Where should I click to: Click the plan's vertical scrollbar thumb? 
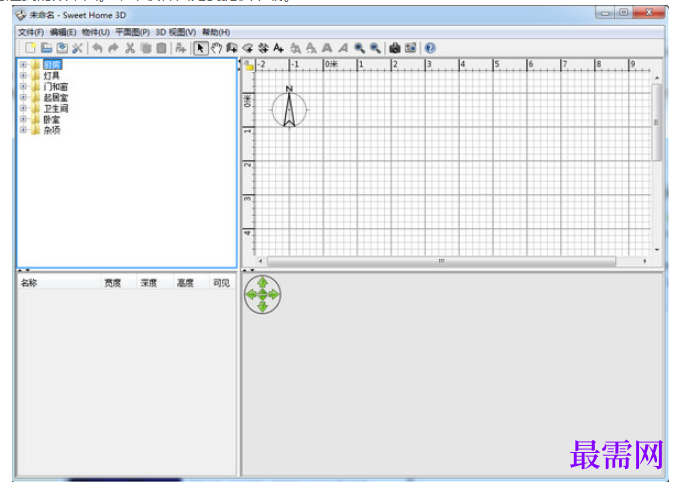click(656, 122)
